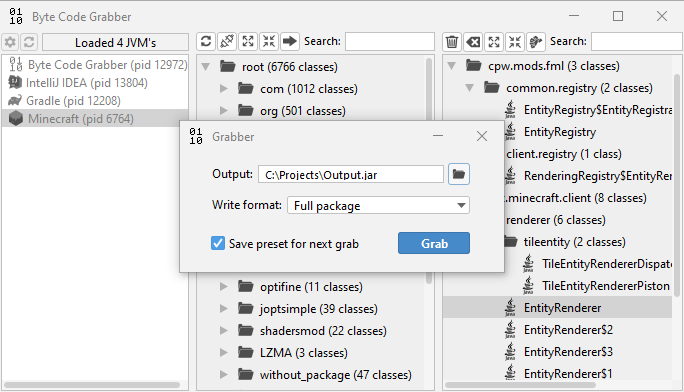Click the backspace clear icon in right toolbar

(473, 41)
